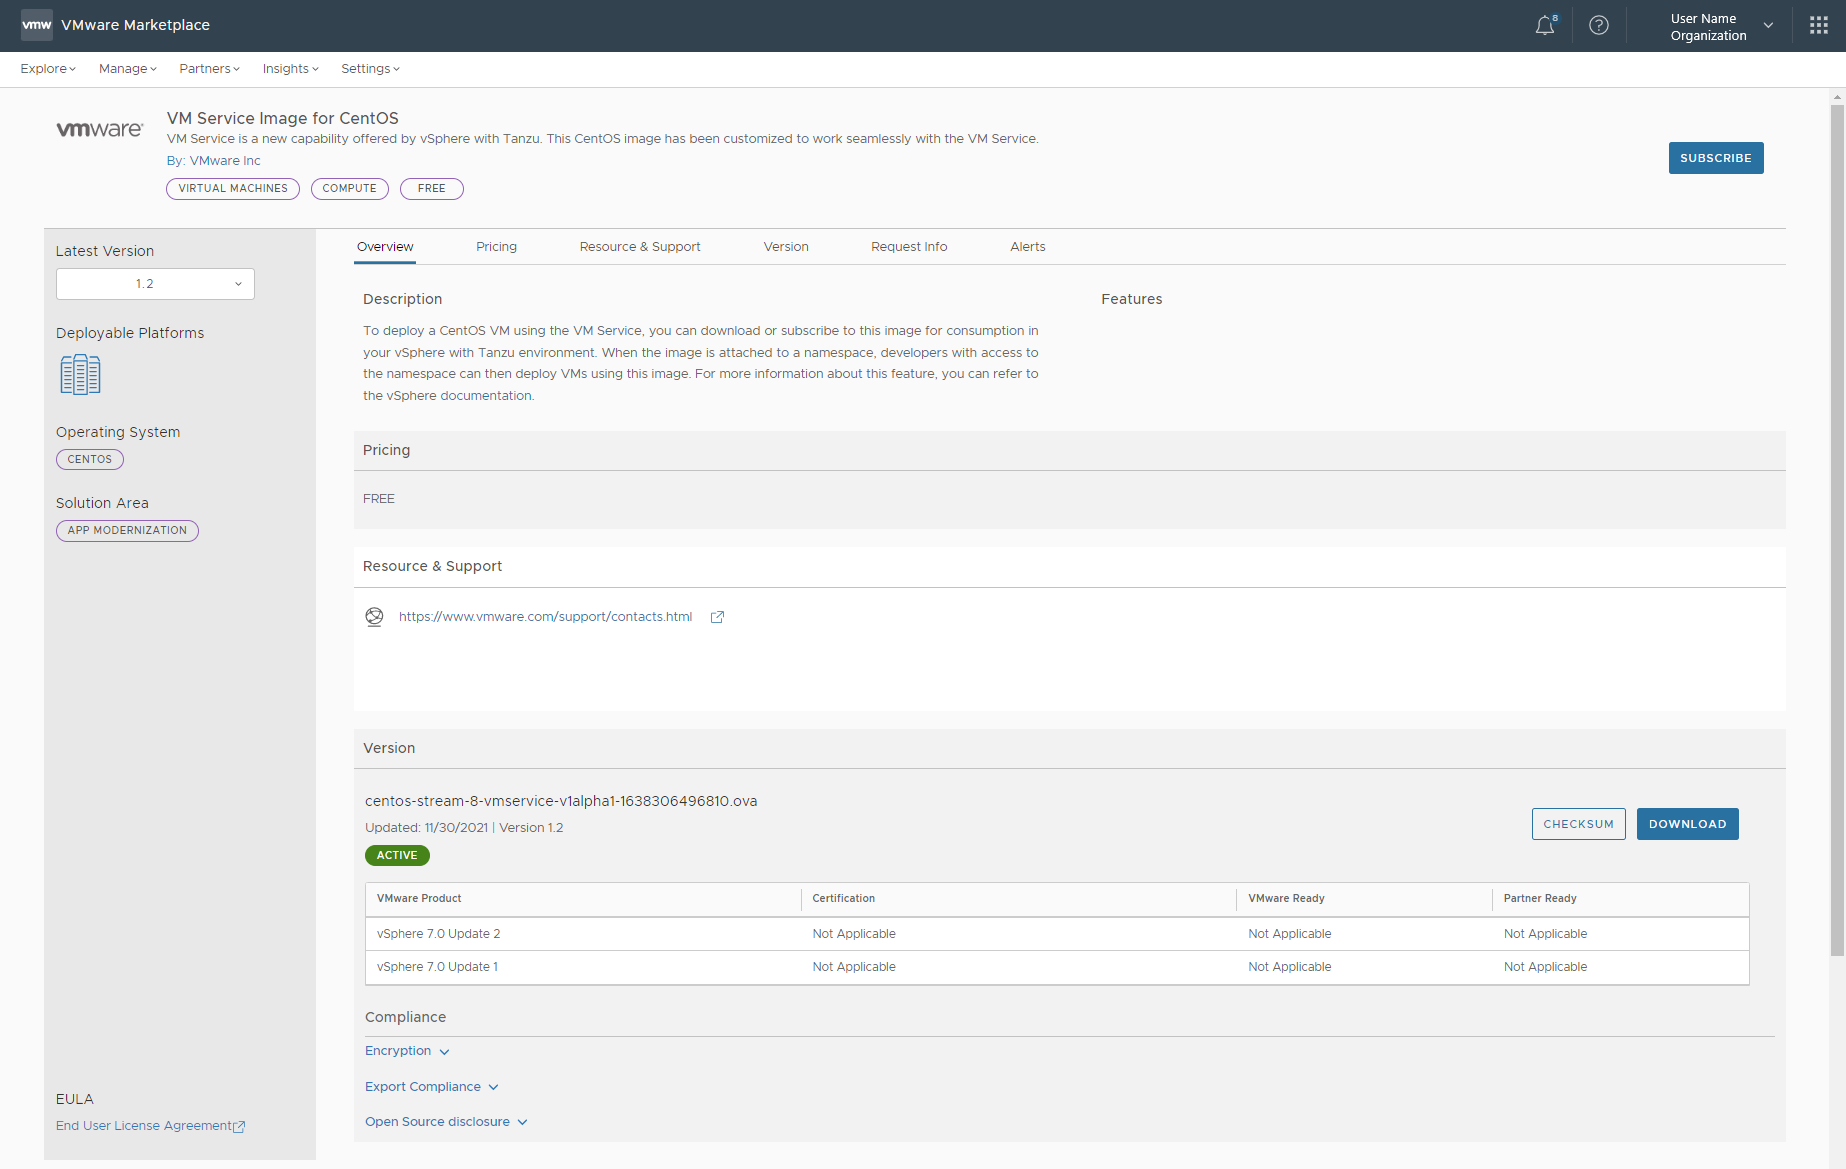Open the Partners menu

coord(210,69)
